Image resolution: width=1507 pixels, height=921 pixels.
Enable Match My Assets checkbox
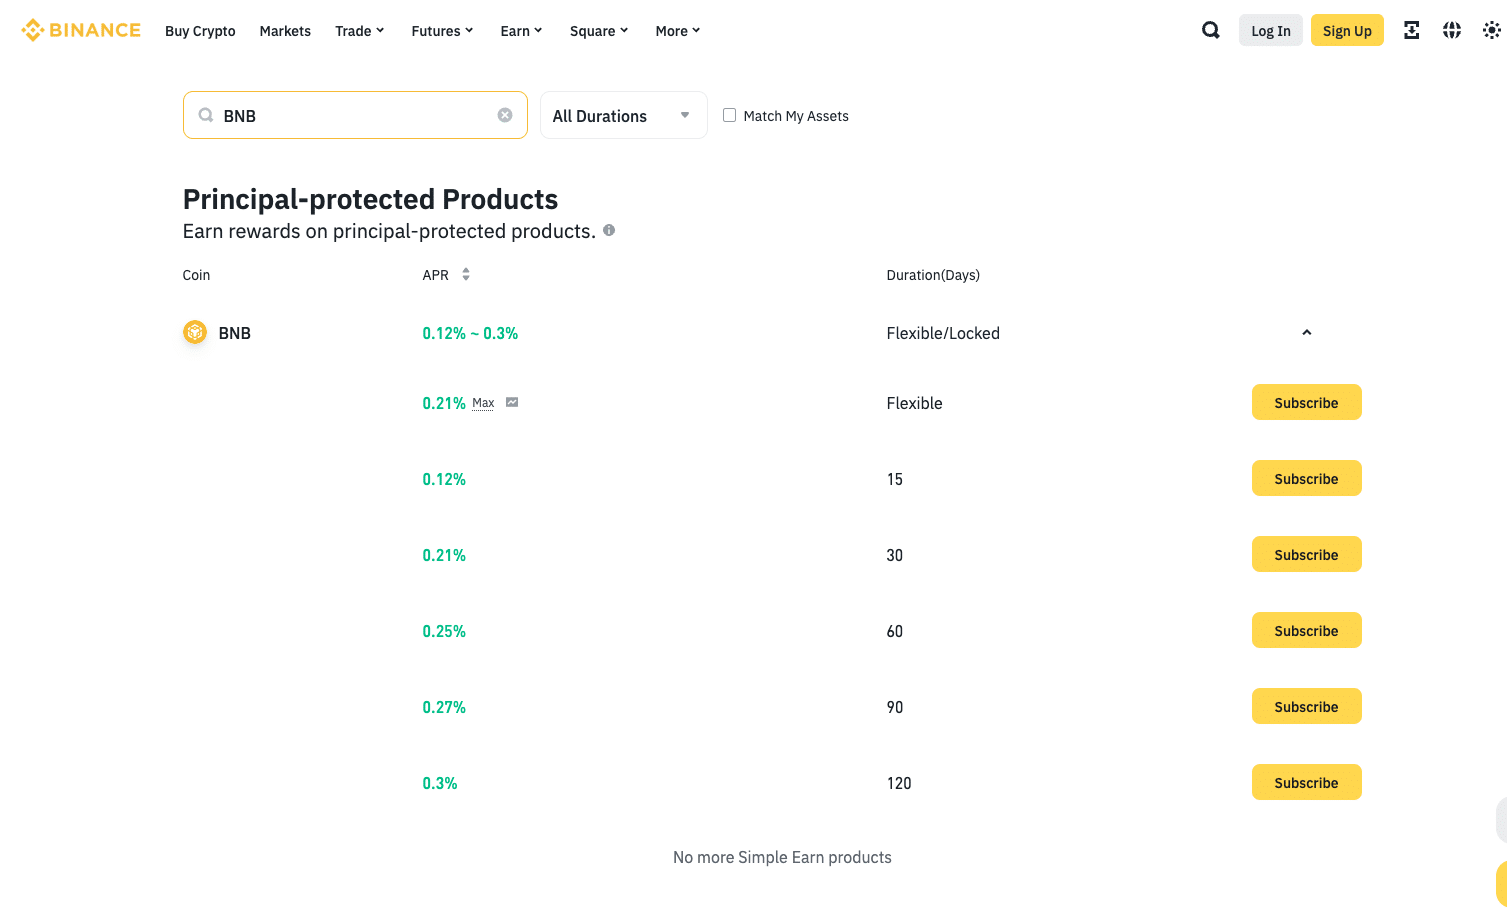click(729, 115)
